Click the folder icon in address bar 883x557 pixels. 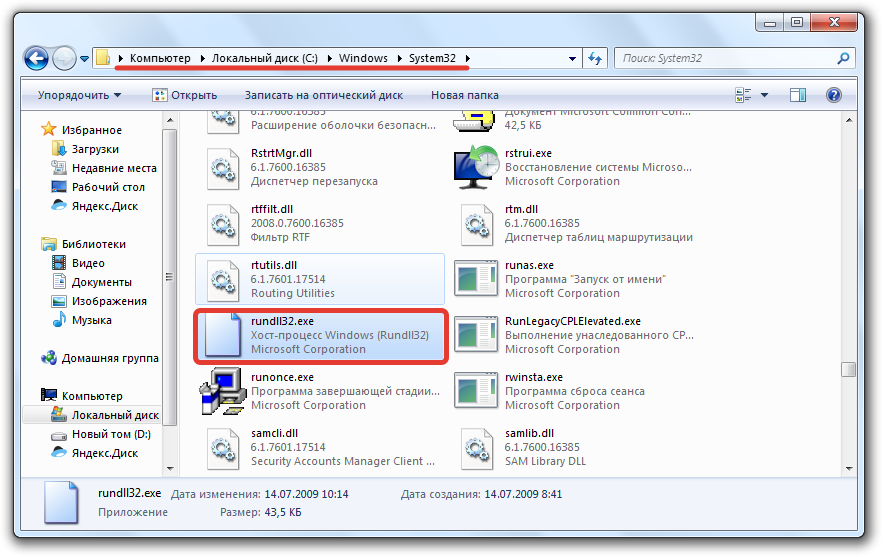pos(103,58)
